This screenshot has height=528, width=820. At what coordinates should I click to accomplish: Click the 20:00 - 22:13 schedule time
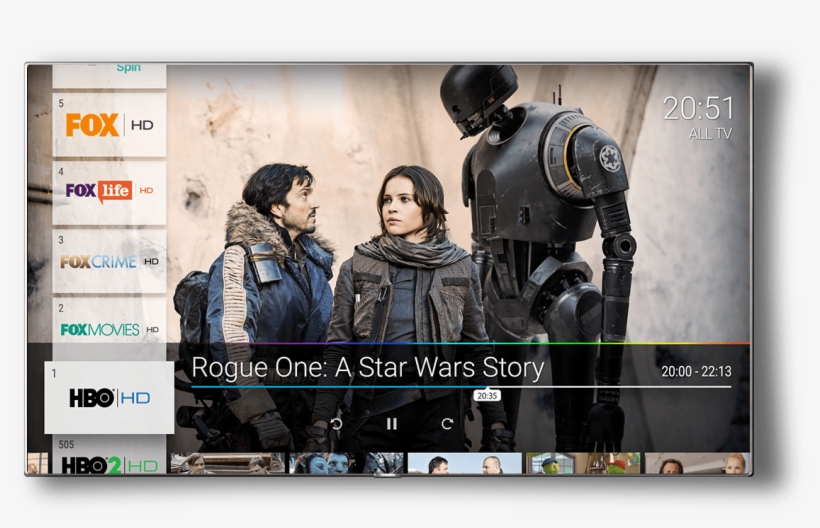click(696, 372)
